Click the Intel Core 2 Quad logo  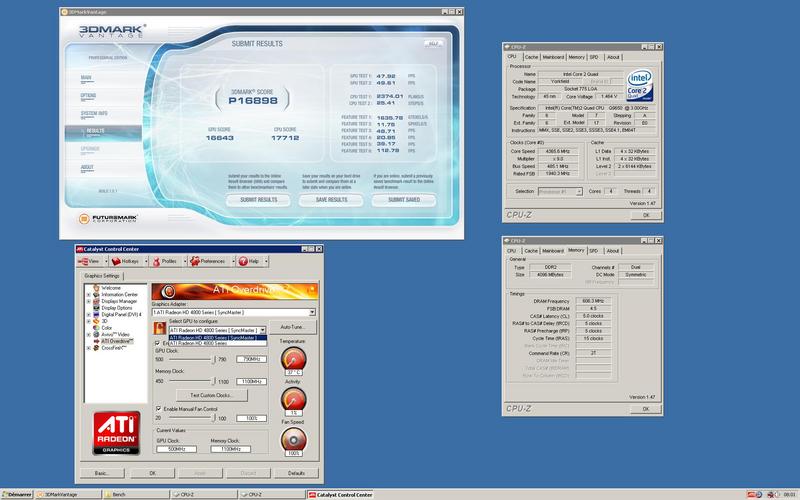pyautogui.click(x=639, y=85)
